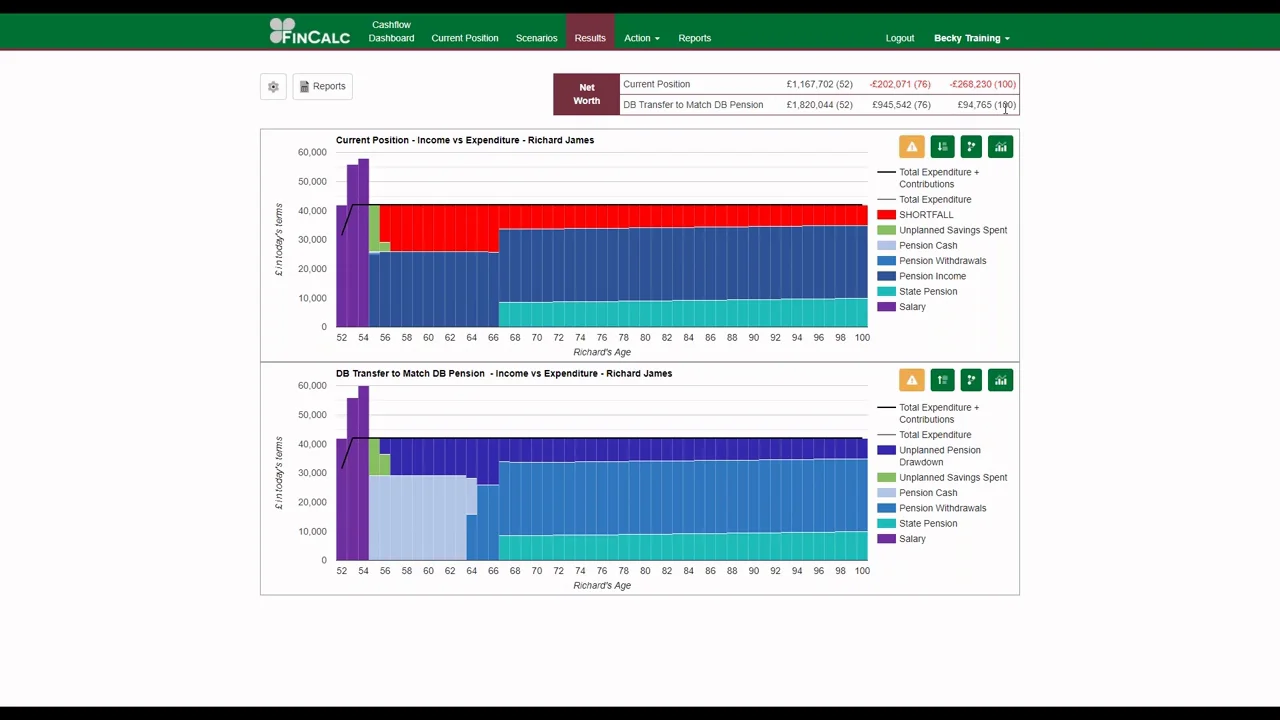
Task: Open the settings gear button
Action: coord(273,87)
